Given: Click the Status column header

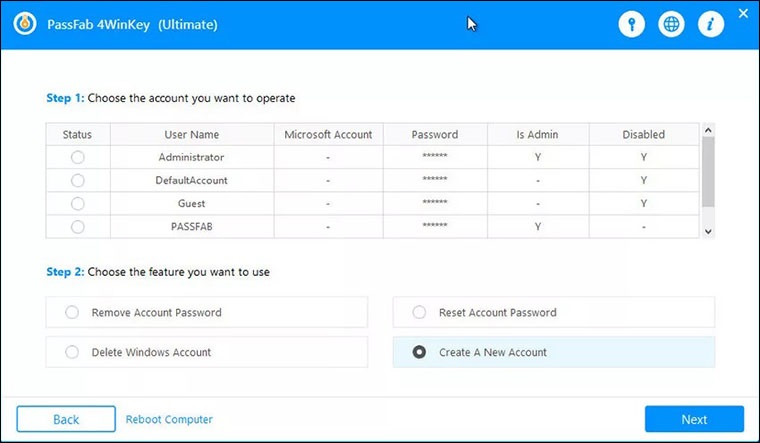Looking at the screenshot, I should click(x=78, y=134).
